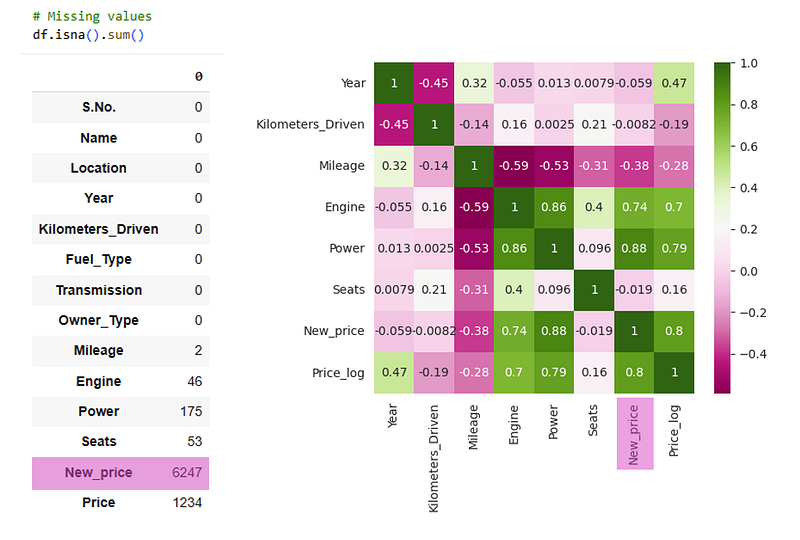This screenshot has width=800, height=540.
Task: Click heatmap cell Year row, Price_log column
Action: pos(674,84)
